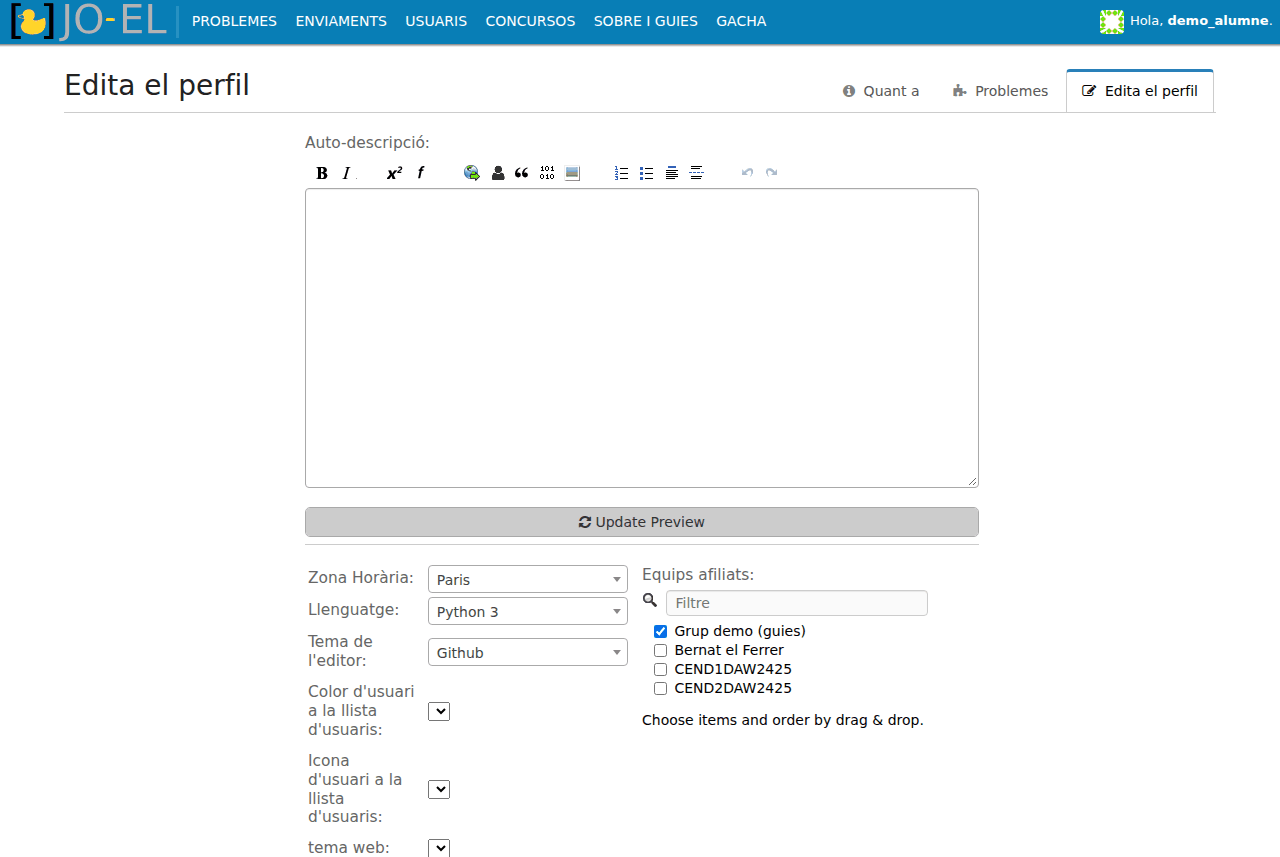This screenshot has height=857, width=1280.
Task: Click the magnifier icon beside Filtre
Action: tap(650, 600)
